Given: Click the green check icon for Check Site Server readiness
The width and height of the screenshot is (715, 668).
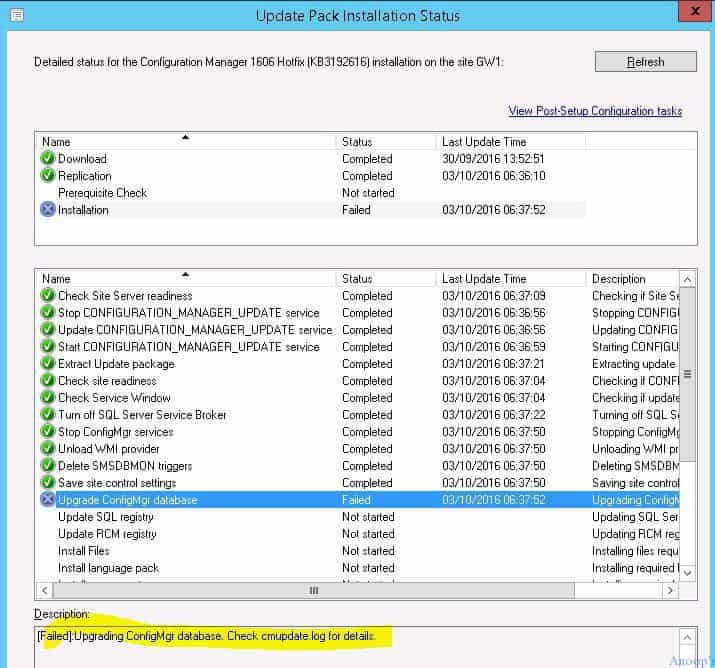Looking at the screenshot, I should tap(47, 295).
